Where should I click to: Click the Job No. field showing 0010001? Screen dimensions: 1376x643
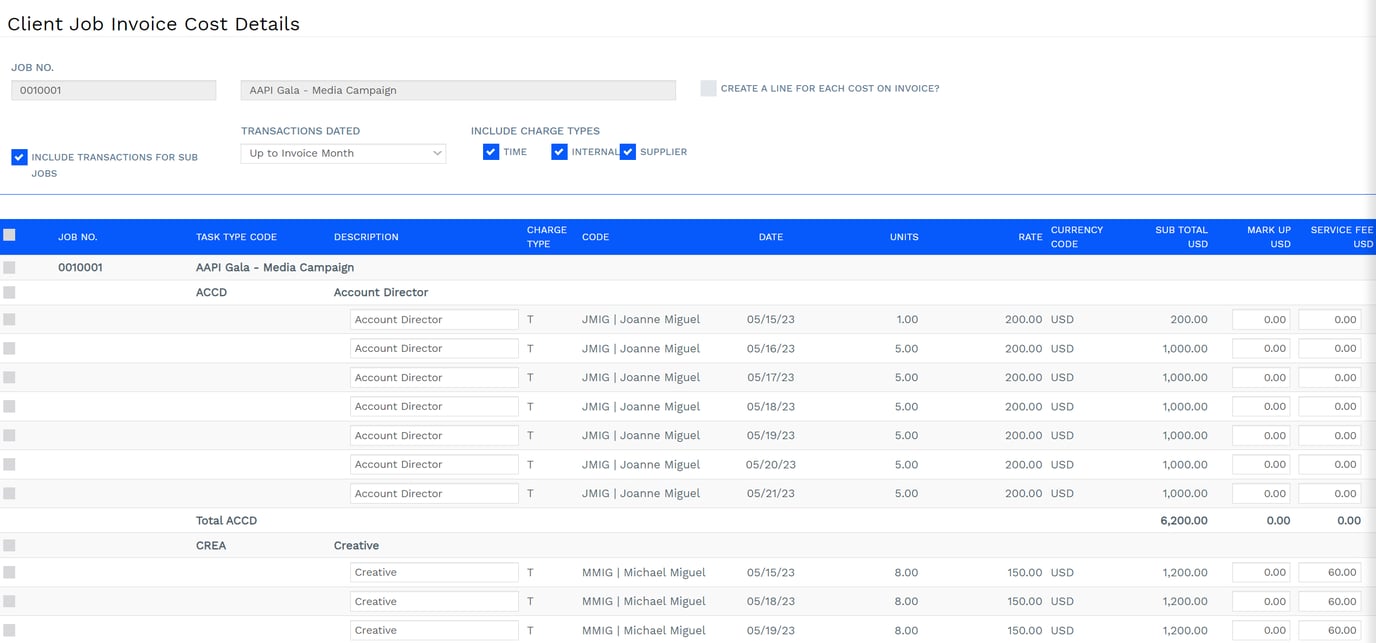click(113, 90)
